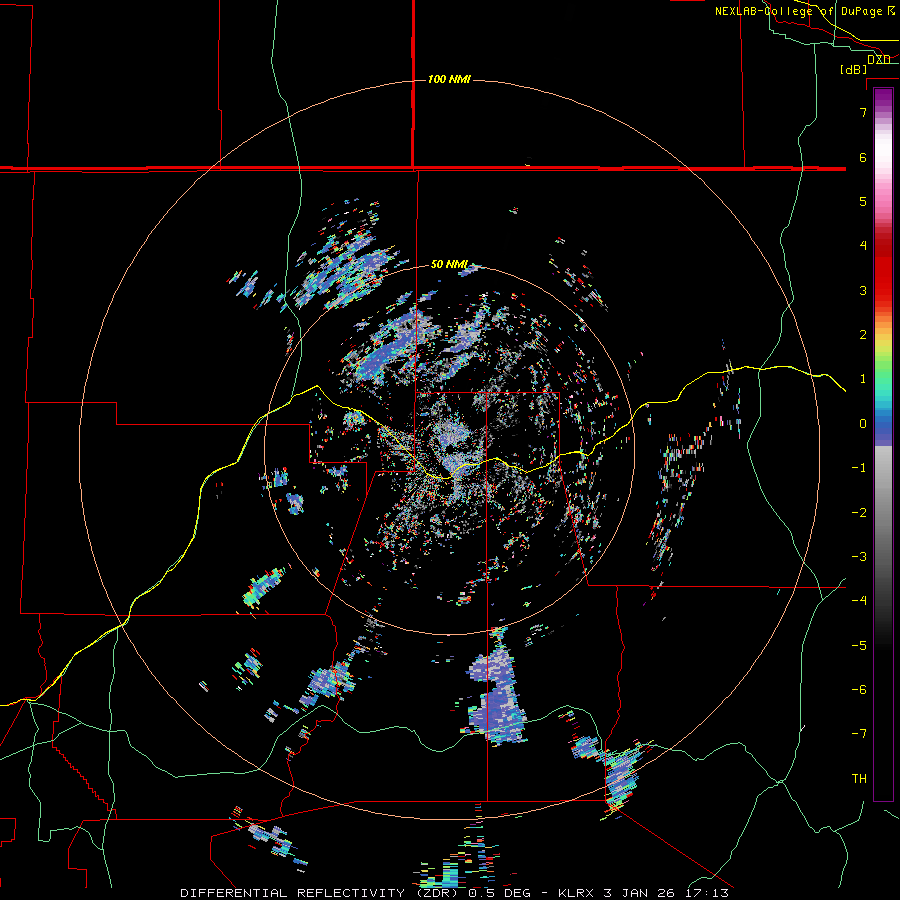Select the -2 dB scale value
This screenshot has width=900, height=900.
coord(859,512)
